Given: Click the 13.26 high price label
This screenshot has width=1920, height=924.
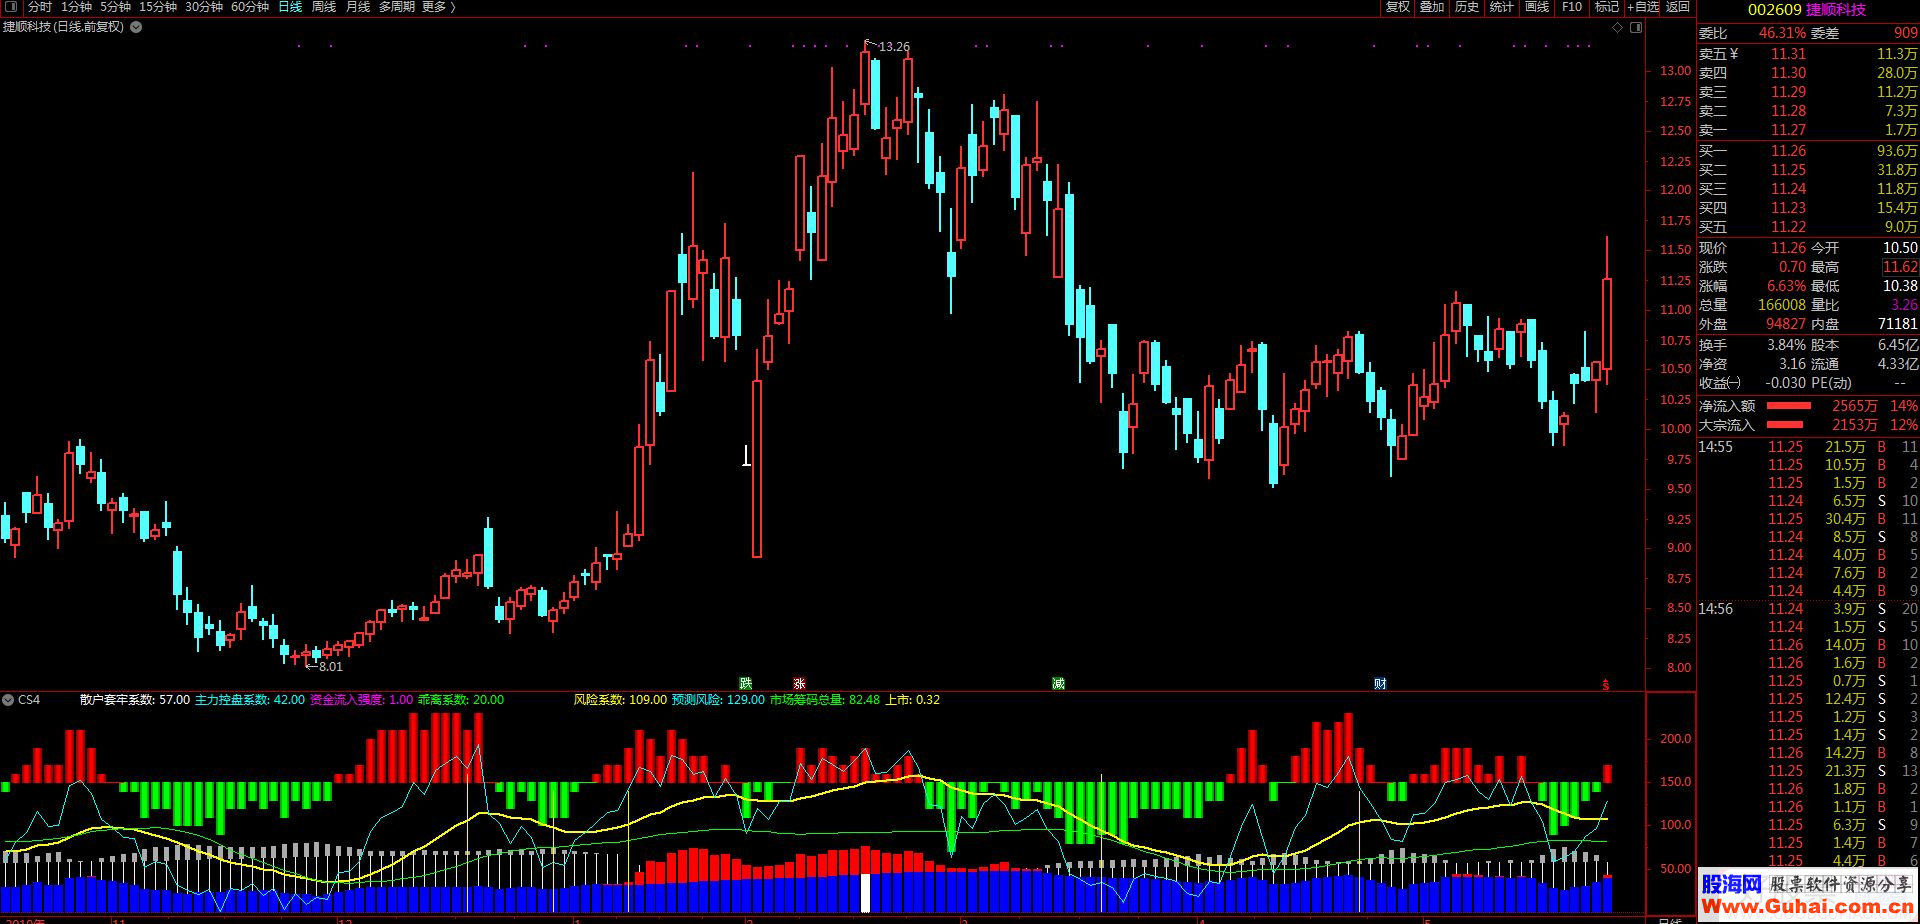Looking at the screenshot, I should [x=894, y=47].
